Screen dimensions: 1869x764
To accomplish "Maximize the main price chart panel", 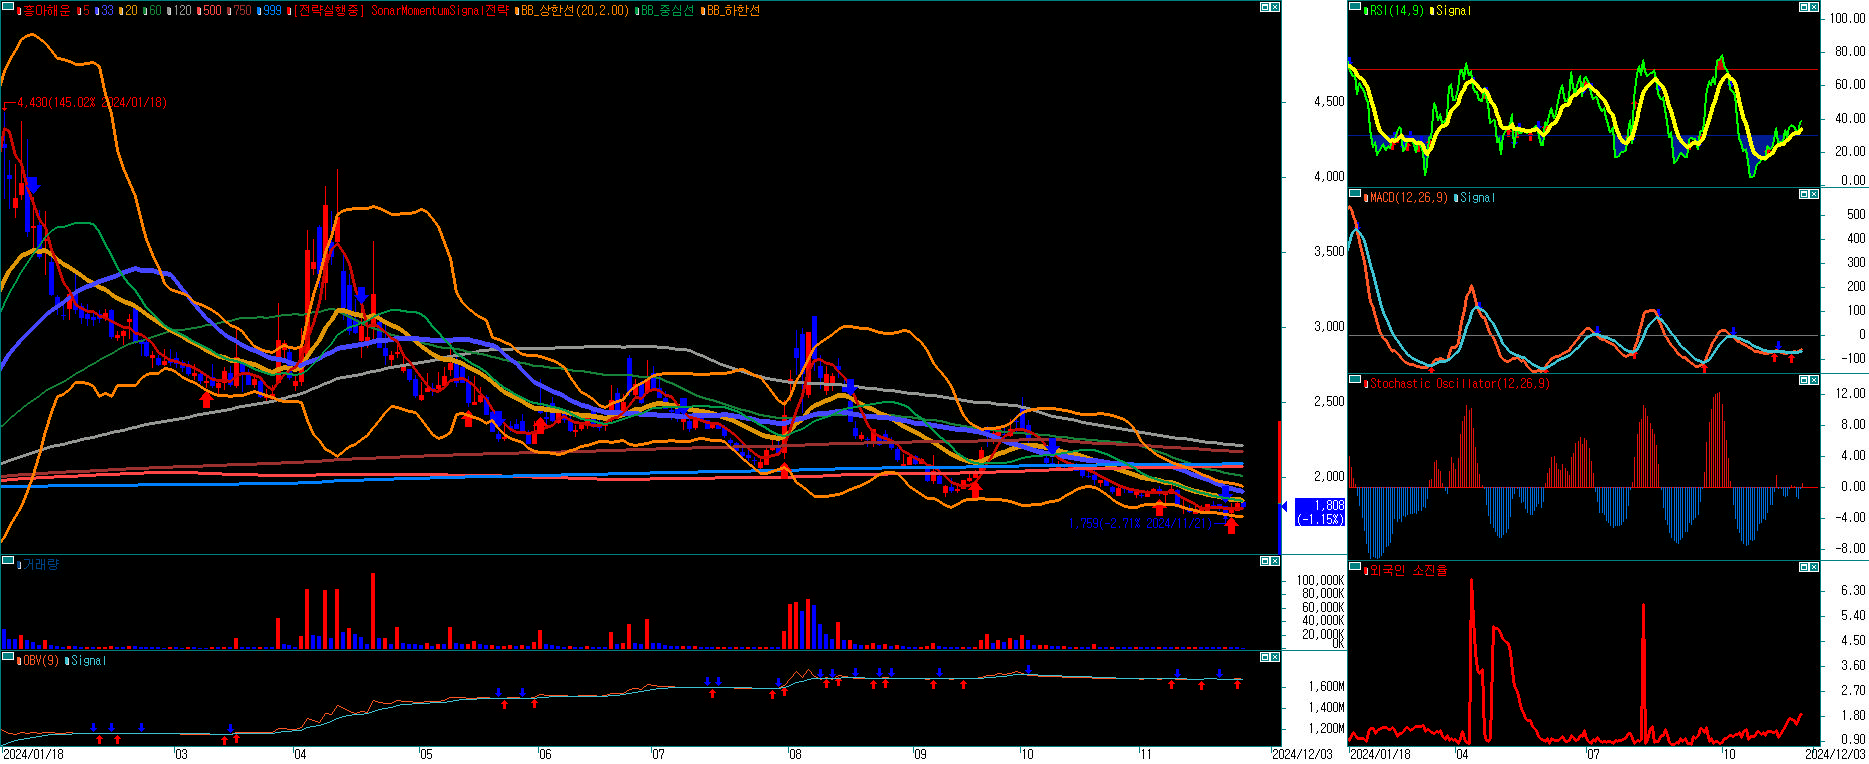I will [1265, 7].
